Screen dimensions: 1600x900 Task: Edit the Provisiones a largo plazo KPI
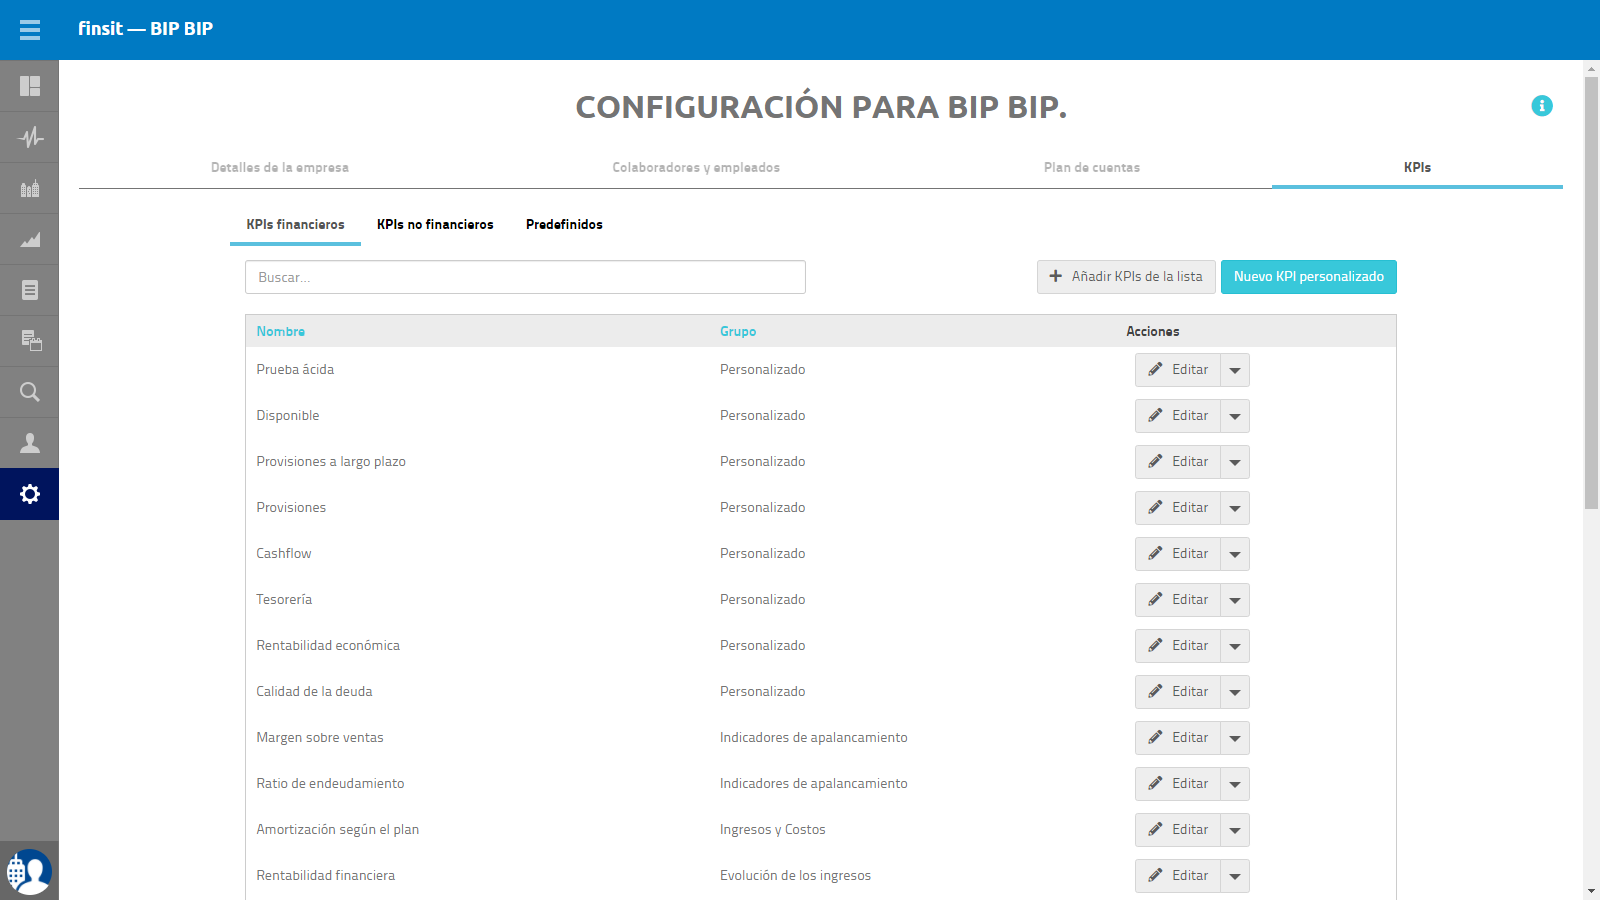(x=1178, y=462)
